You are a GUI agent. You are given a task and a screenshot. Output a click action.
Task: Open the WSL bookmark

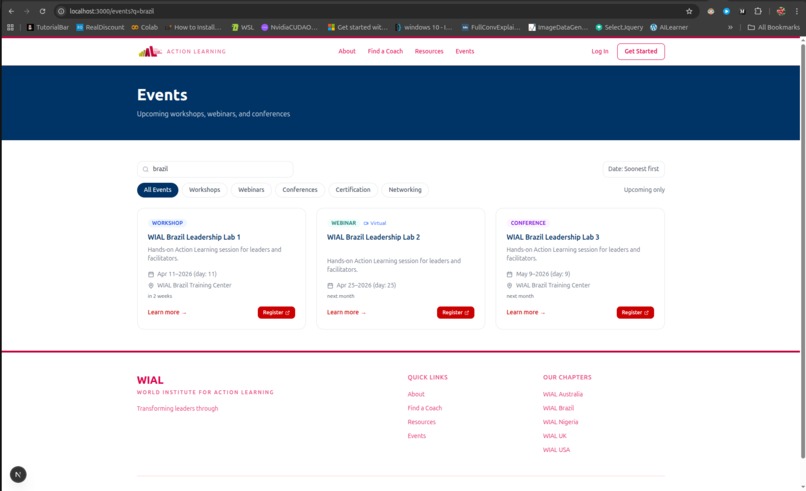(243, 27)
